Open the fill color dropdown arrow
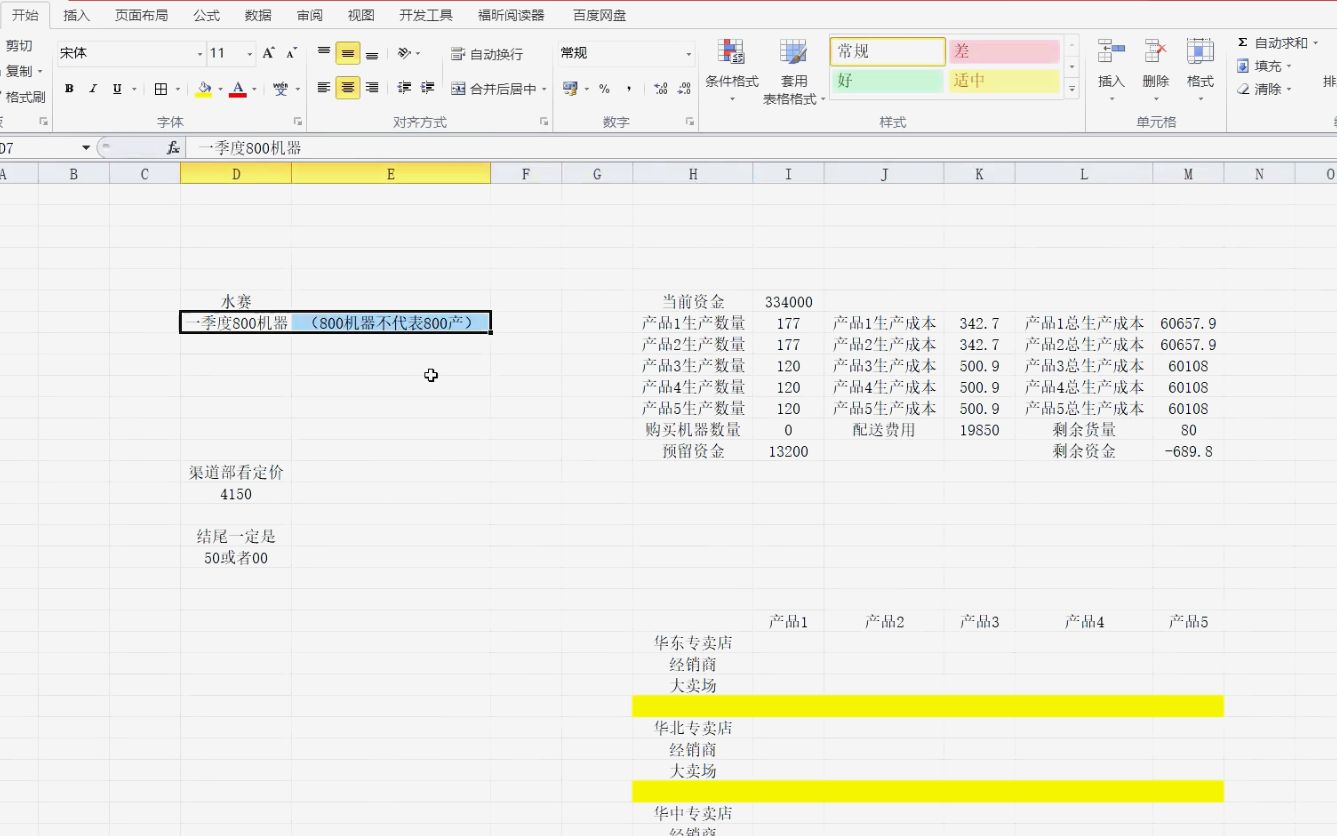The width and height of the screenshot is (1337, 836). (x=219, y=89)
